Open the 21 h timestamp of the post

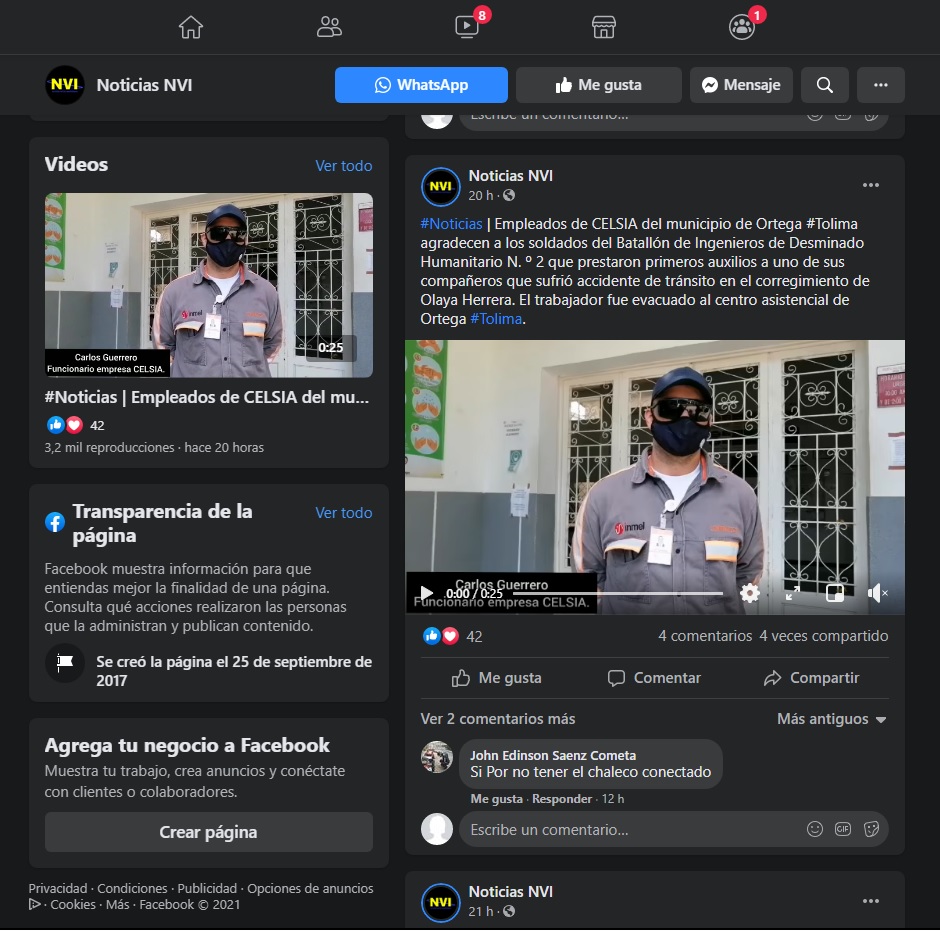click(x=481, y=912)
